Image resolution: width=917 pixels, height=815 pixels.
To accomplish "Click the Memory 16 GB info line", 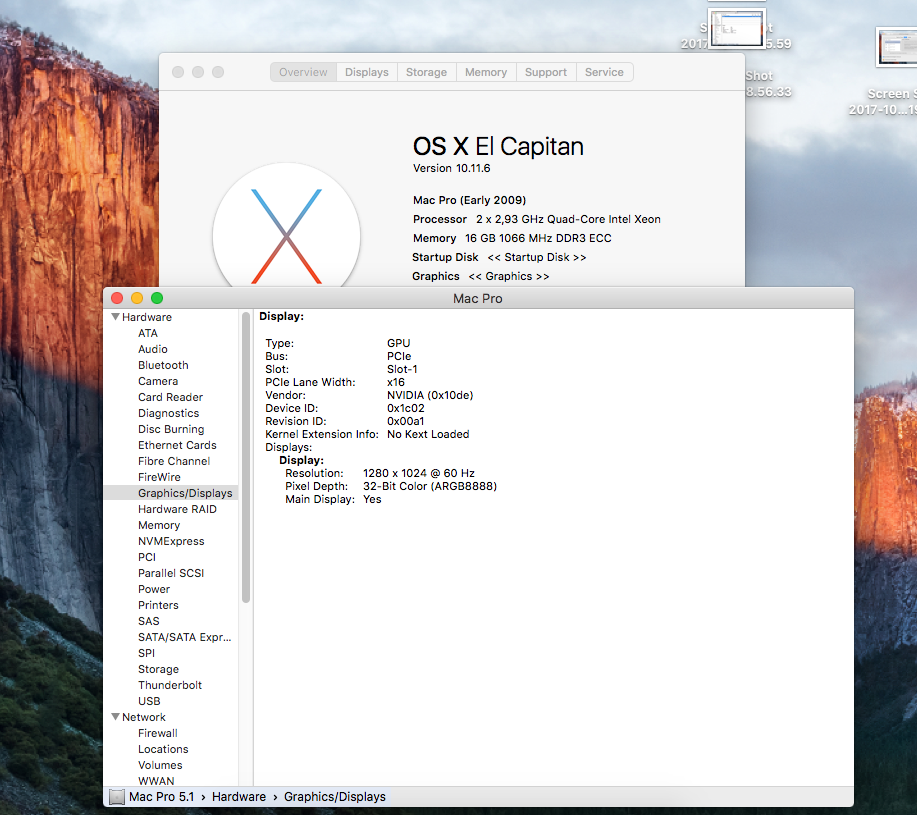I will [512, 238].
